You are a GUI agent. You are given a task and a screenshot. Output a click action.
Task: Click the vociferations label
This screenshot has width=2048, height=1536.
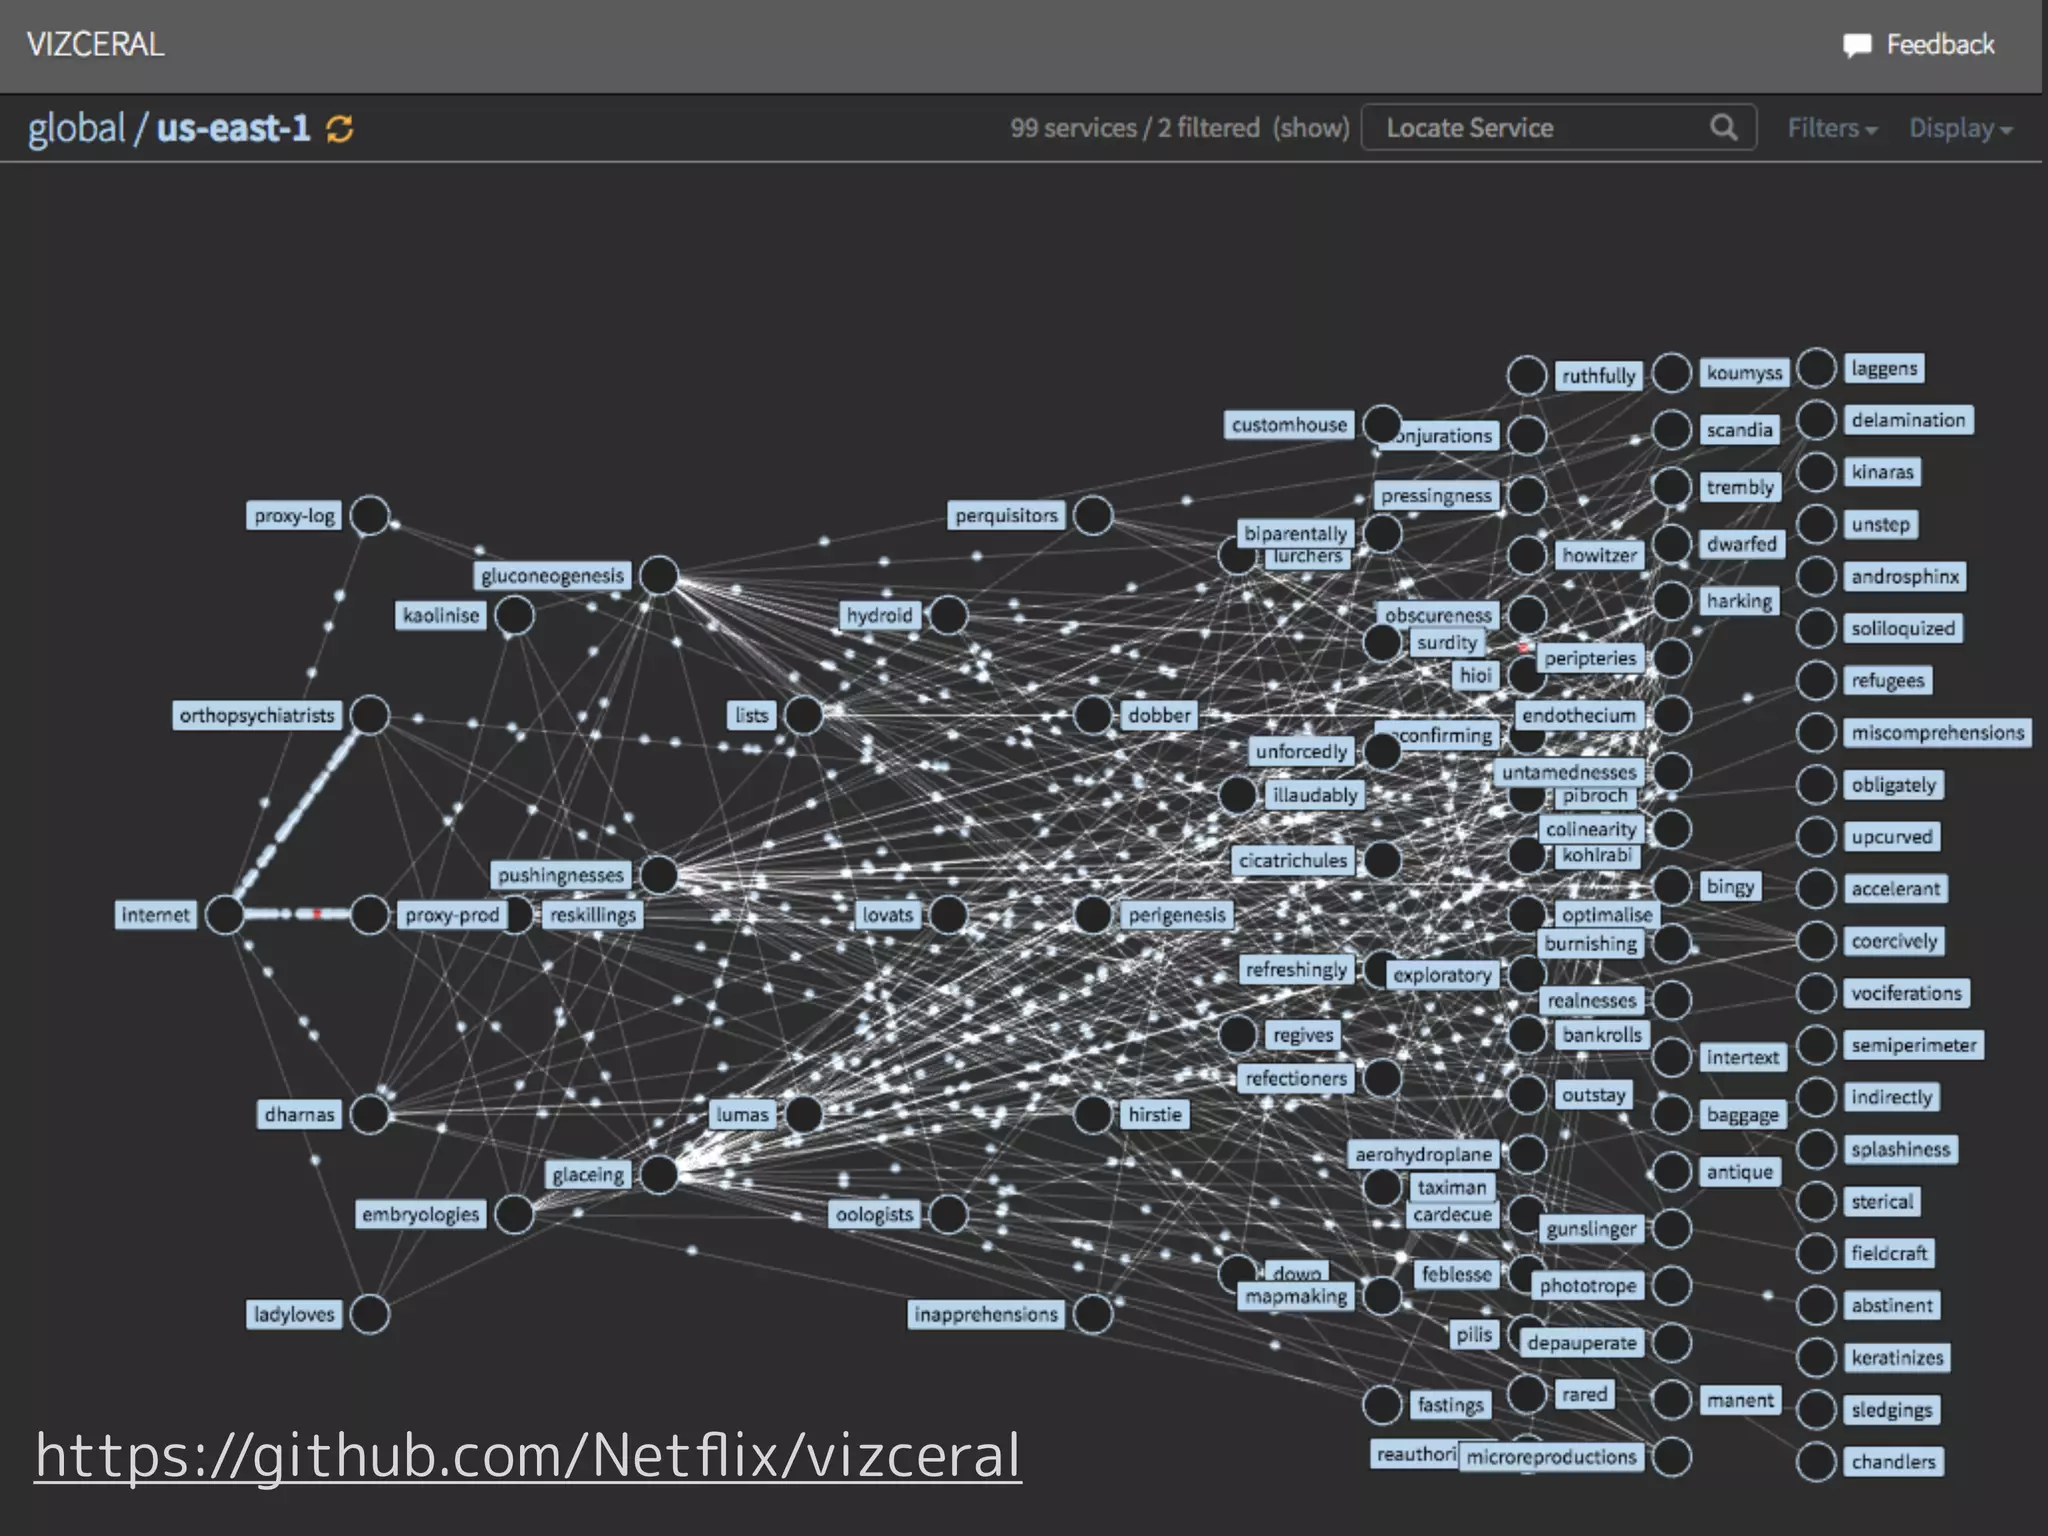tap(1906, 993)
